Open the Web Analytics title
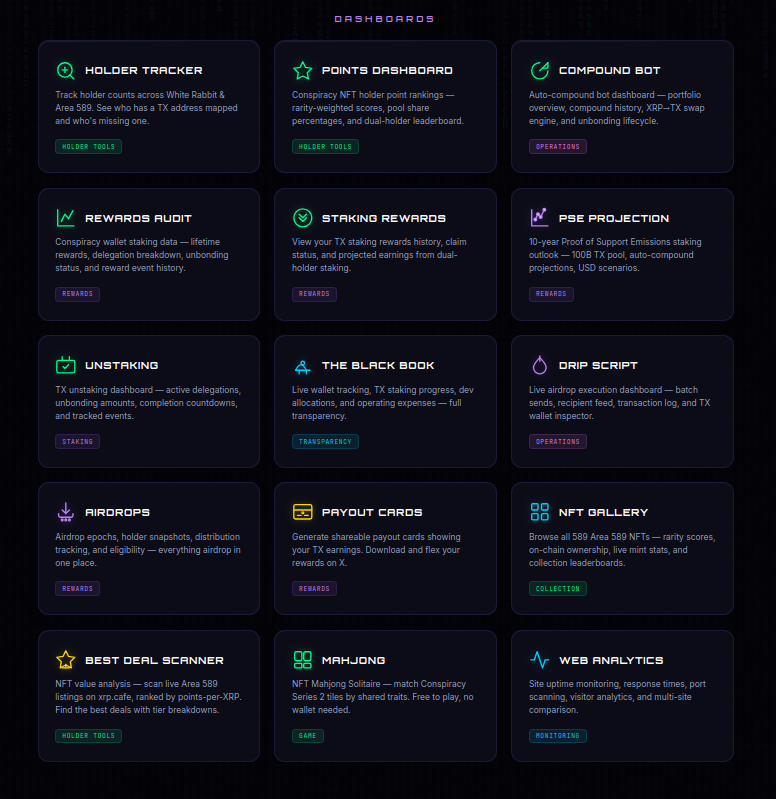The height and width of the screenshot is (799, 776). point(611,660)
